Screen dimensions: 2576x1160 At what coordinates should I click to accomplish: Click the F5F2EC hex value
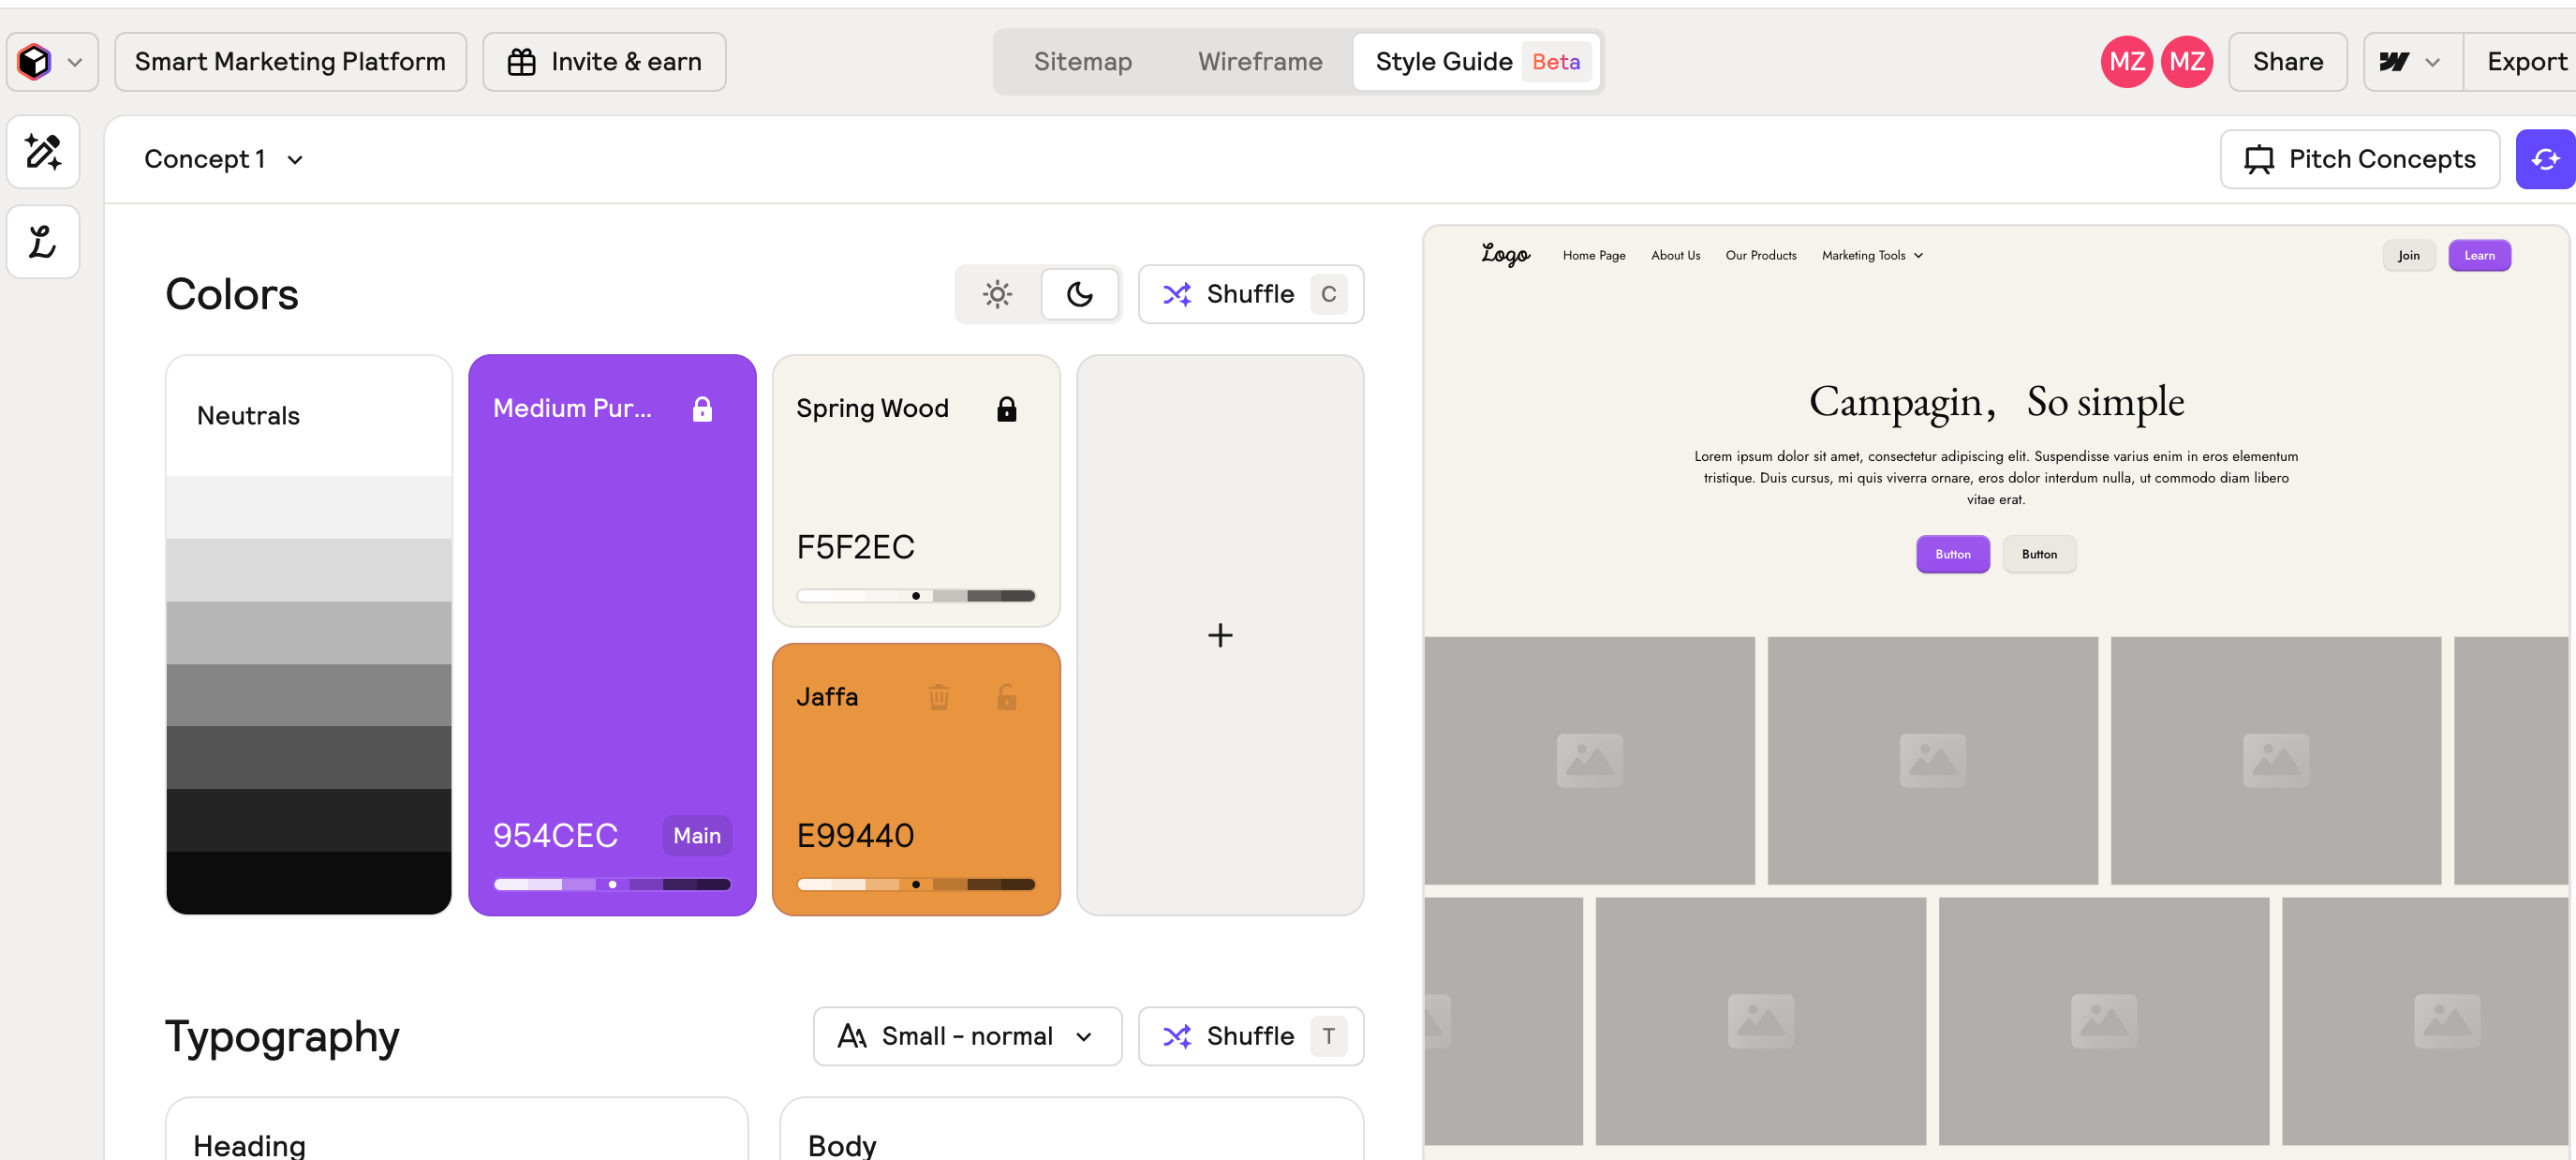(855, 547)
